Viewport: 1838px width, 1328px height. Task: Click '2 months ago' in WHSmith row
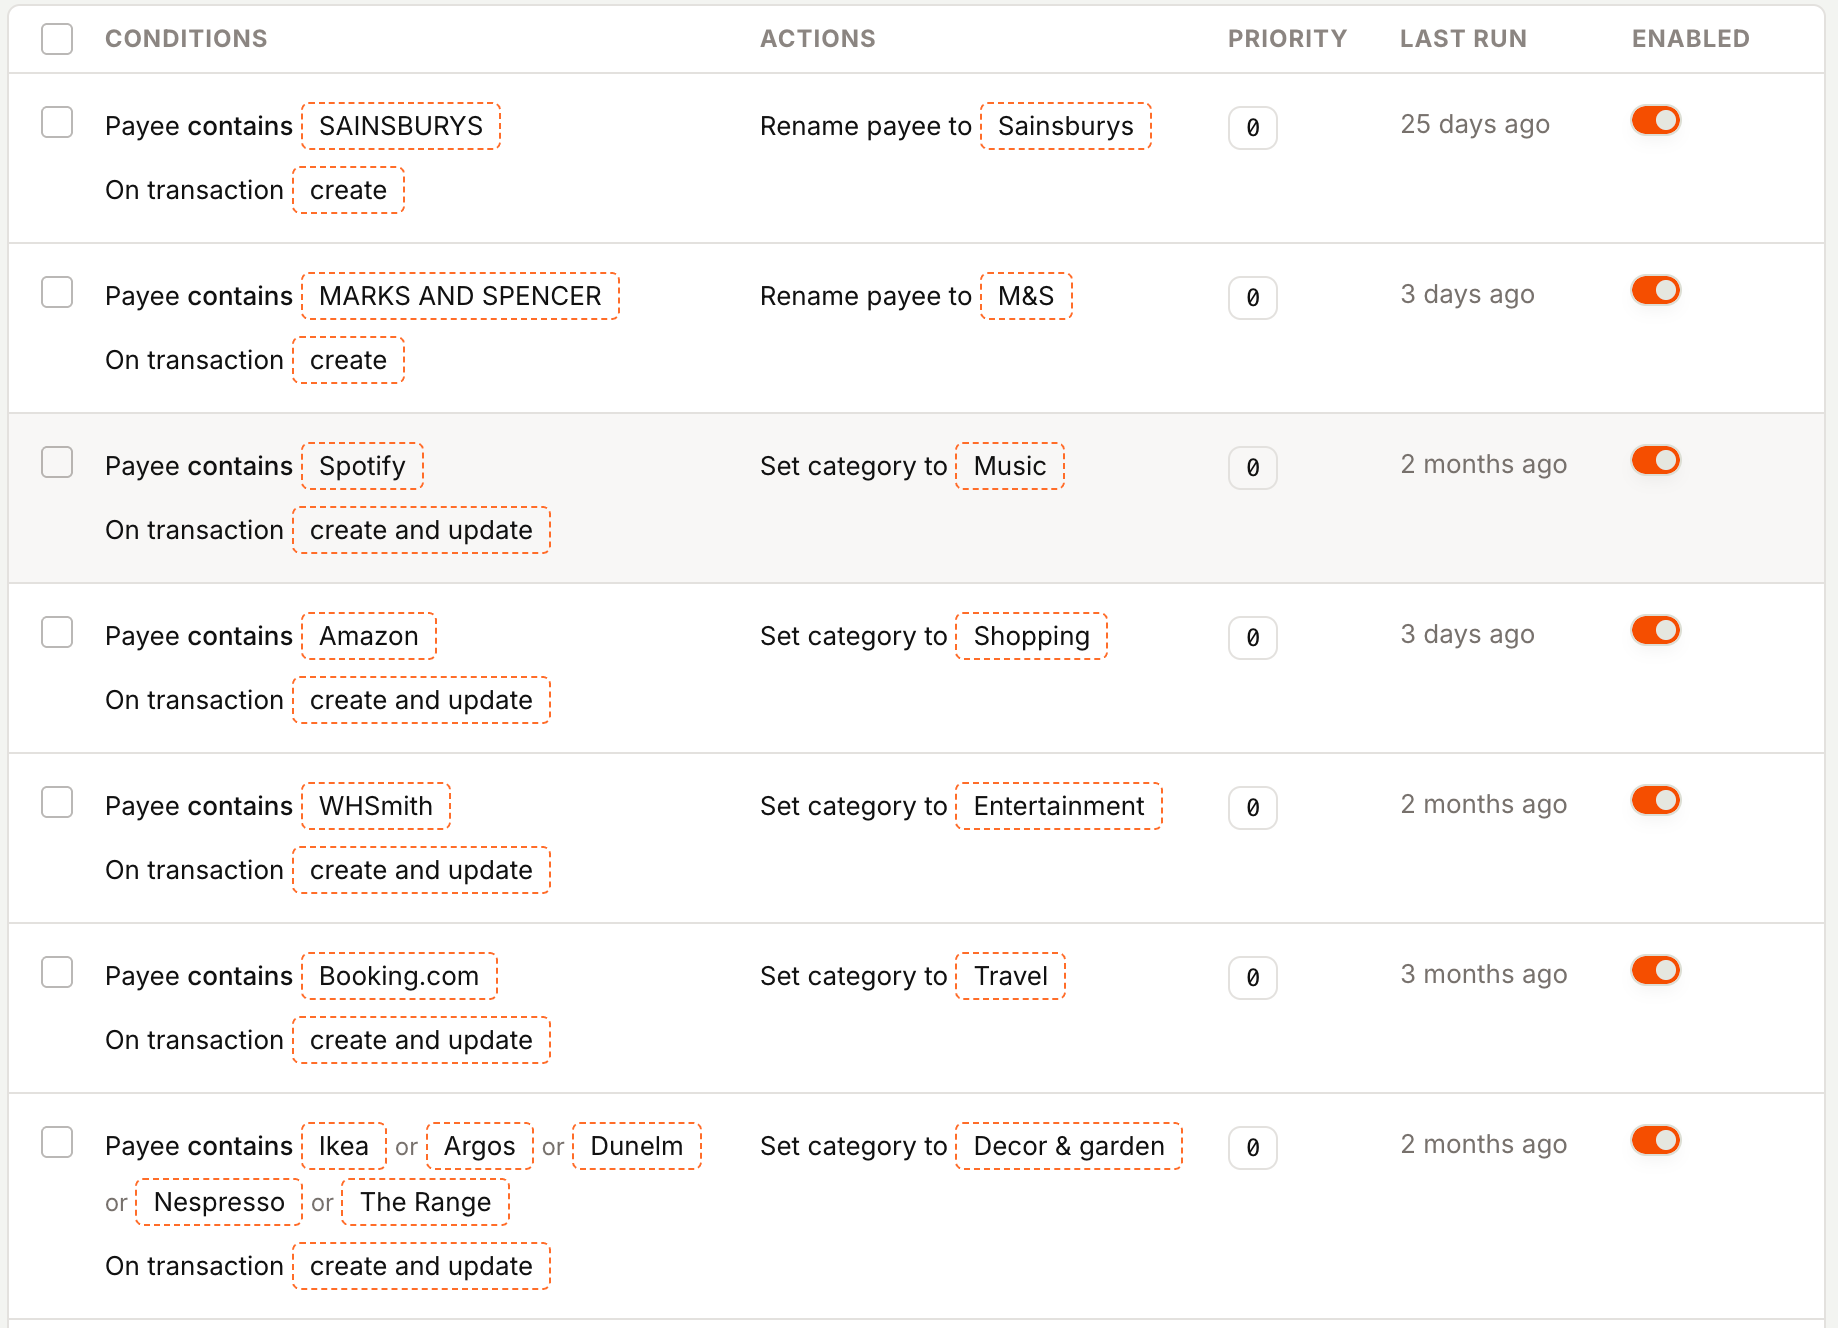[1484, 805]
